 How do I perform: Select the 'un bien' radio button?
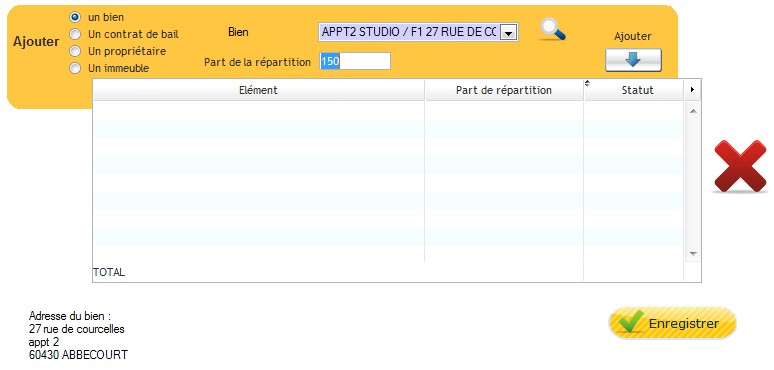[75, 17]
